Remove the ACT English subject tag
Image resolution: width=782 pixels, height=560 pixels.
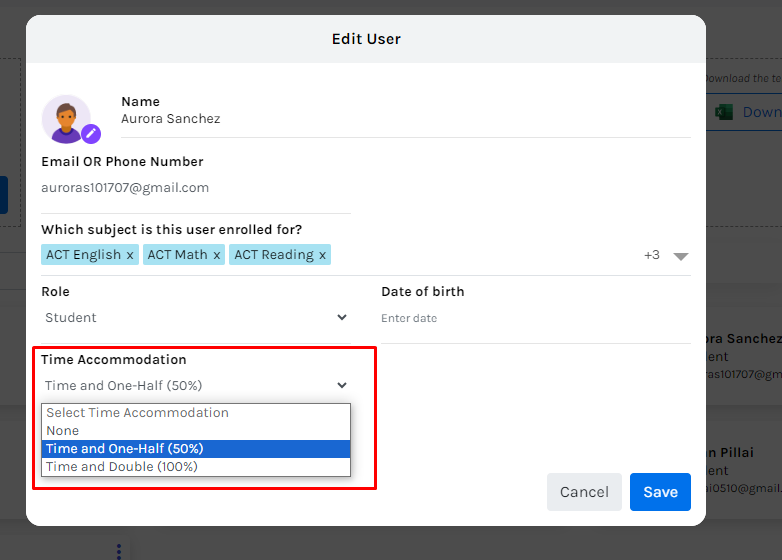click(129, 255)
